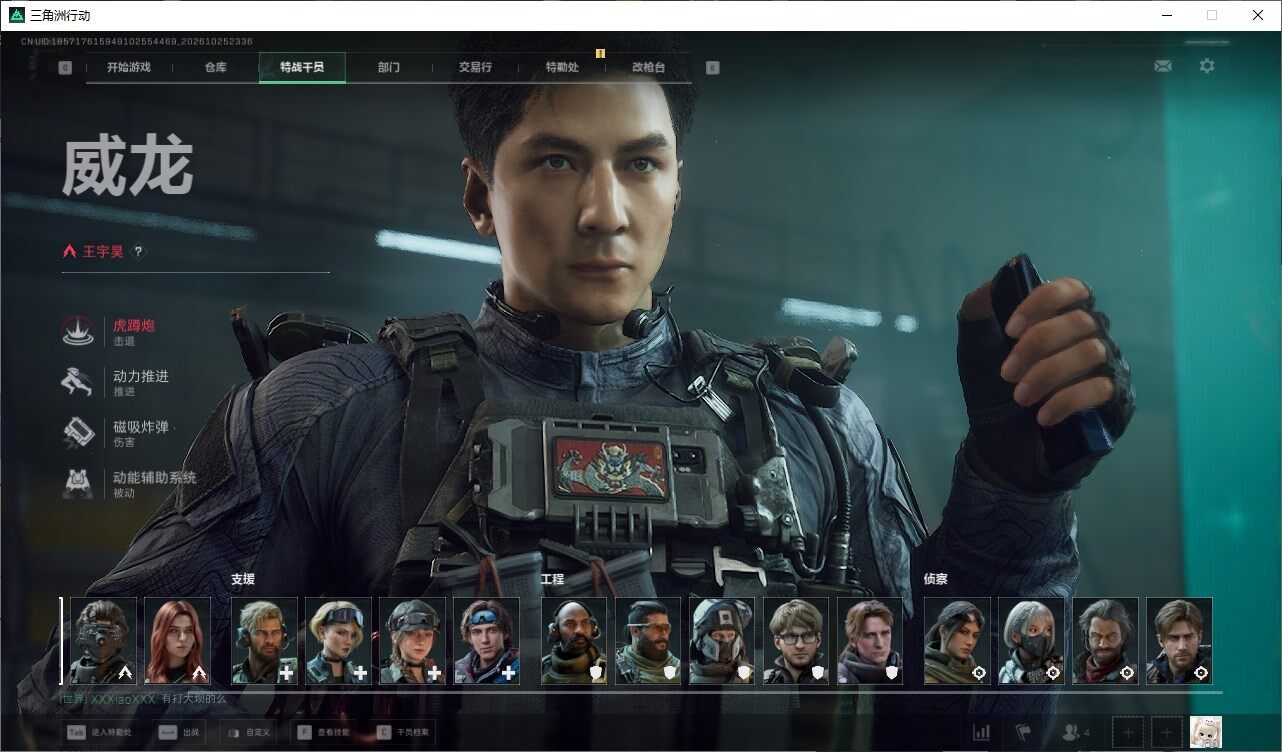This screenshot has width=1282, height=752.
Task: Select the 动力推进 skill icon
Action: click(x=78, y=382)
